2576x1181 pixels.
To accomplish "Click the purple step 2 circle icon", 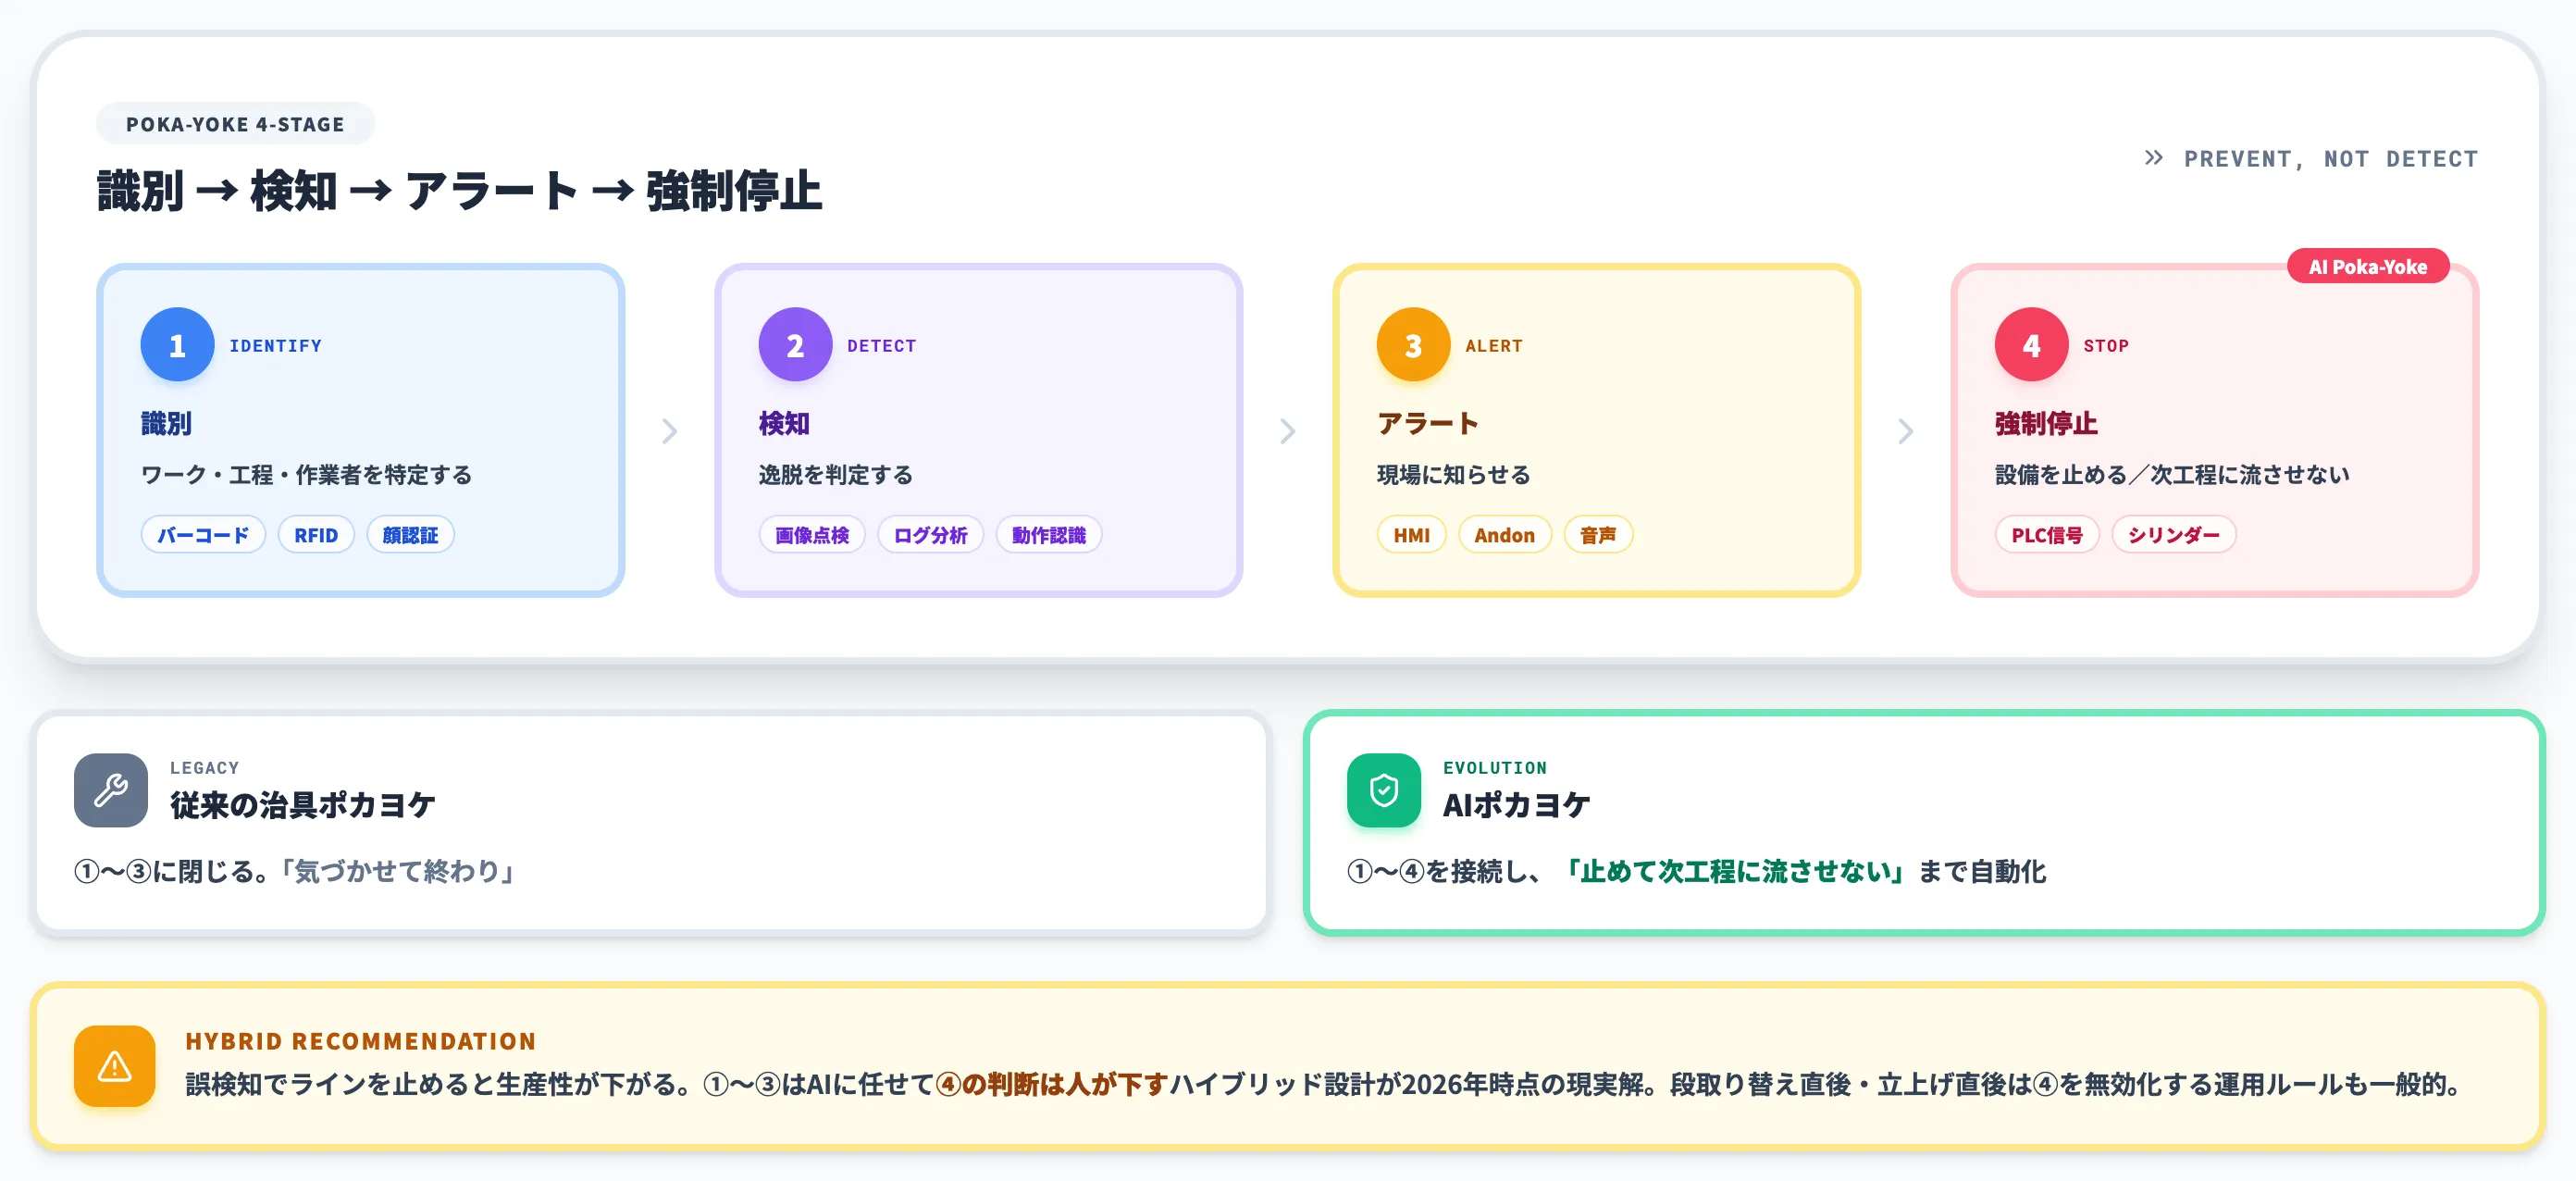I will (x=795, y=345).
